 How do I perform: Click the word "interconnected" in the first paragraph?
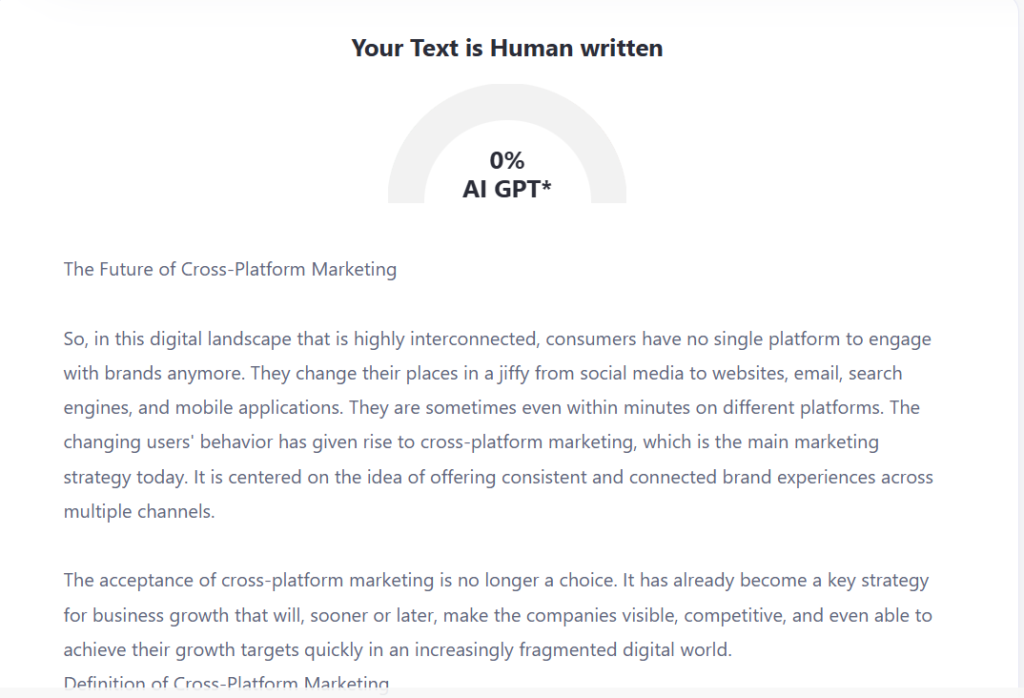(x=476, y=339)
